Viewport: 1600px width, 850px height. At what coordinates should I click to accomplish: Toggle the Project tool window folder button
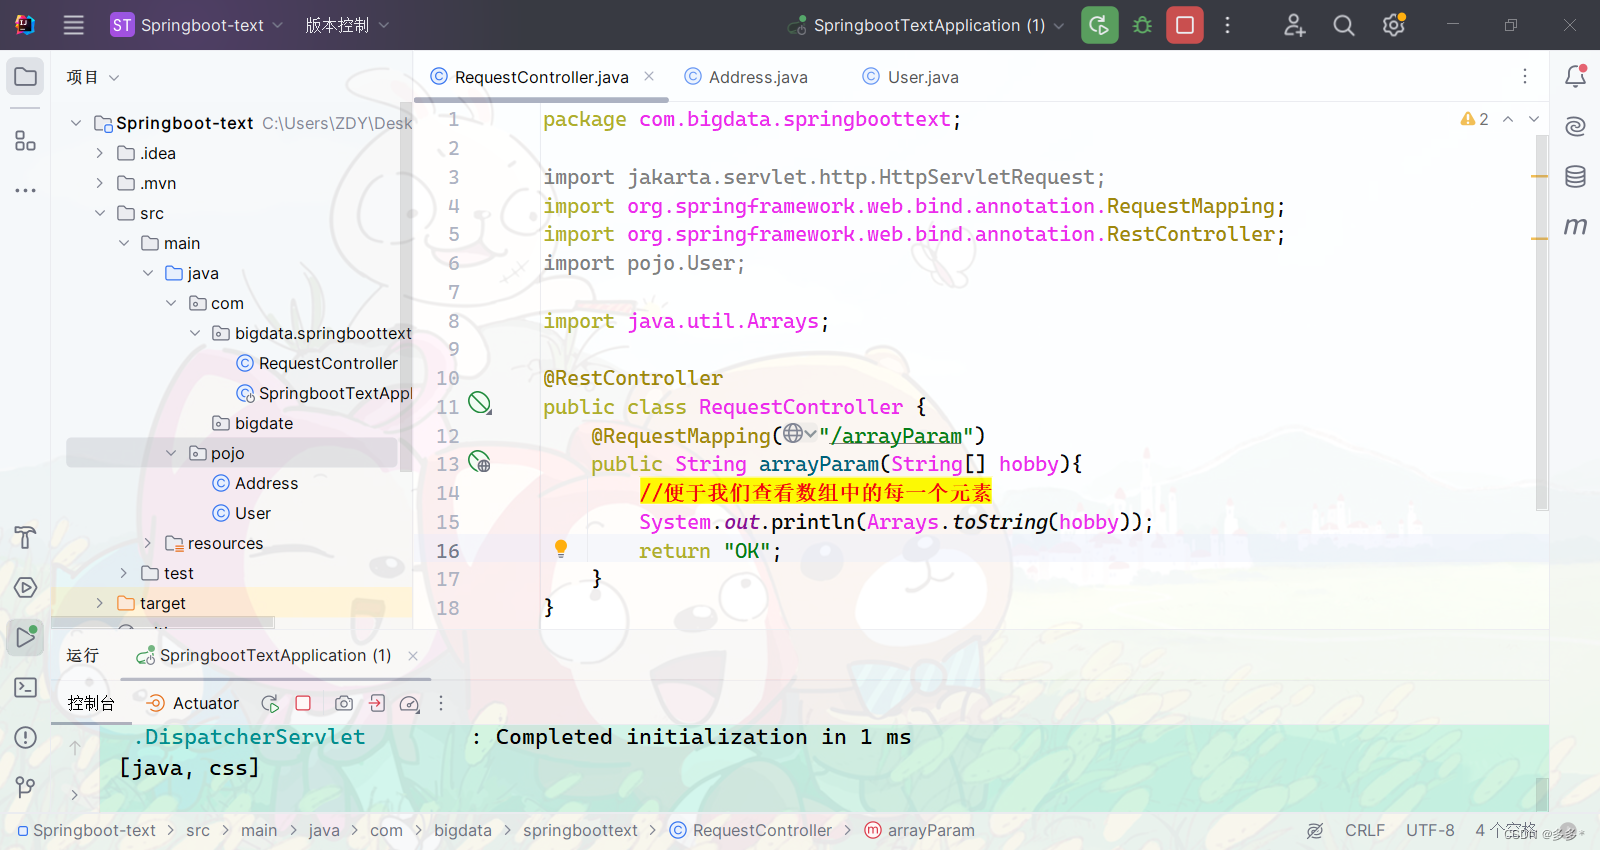26,77
